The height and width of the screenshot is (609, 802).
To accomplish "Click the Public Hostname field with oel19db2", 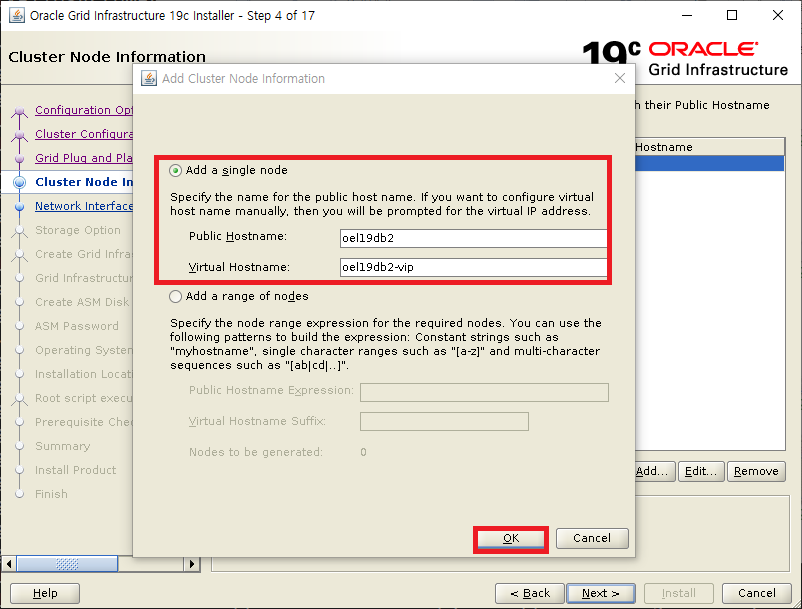I will pyautogui.click(x=473, y=238).
